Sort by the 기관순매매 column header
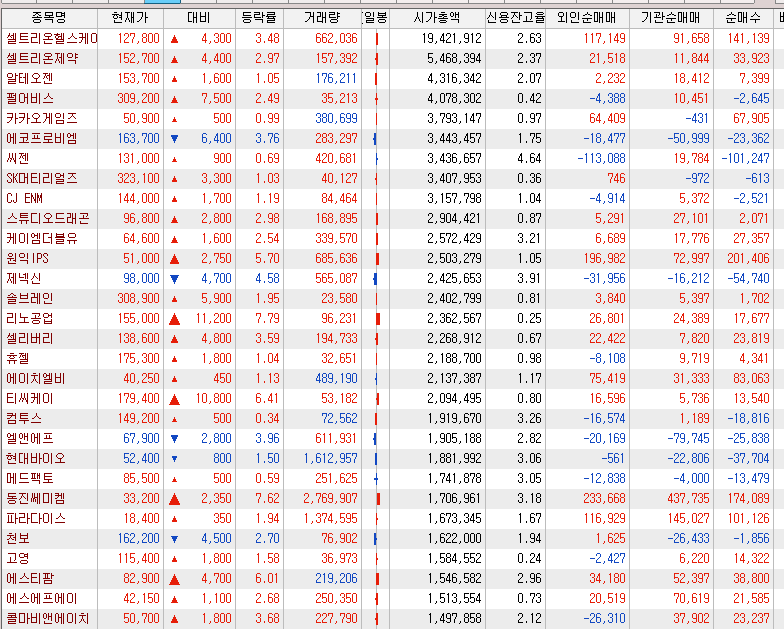Image resolution: width=784 pixels, height=629 pixels. (x=671, y=18)
